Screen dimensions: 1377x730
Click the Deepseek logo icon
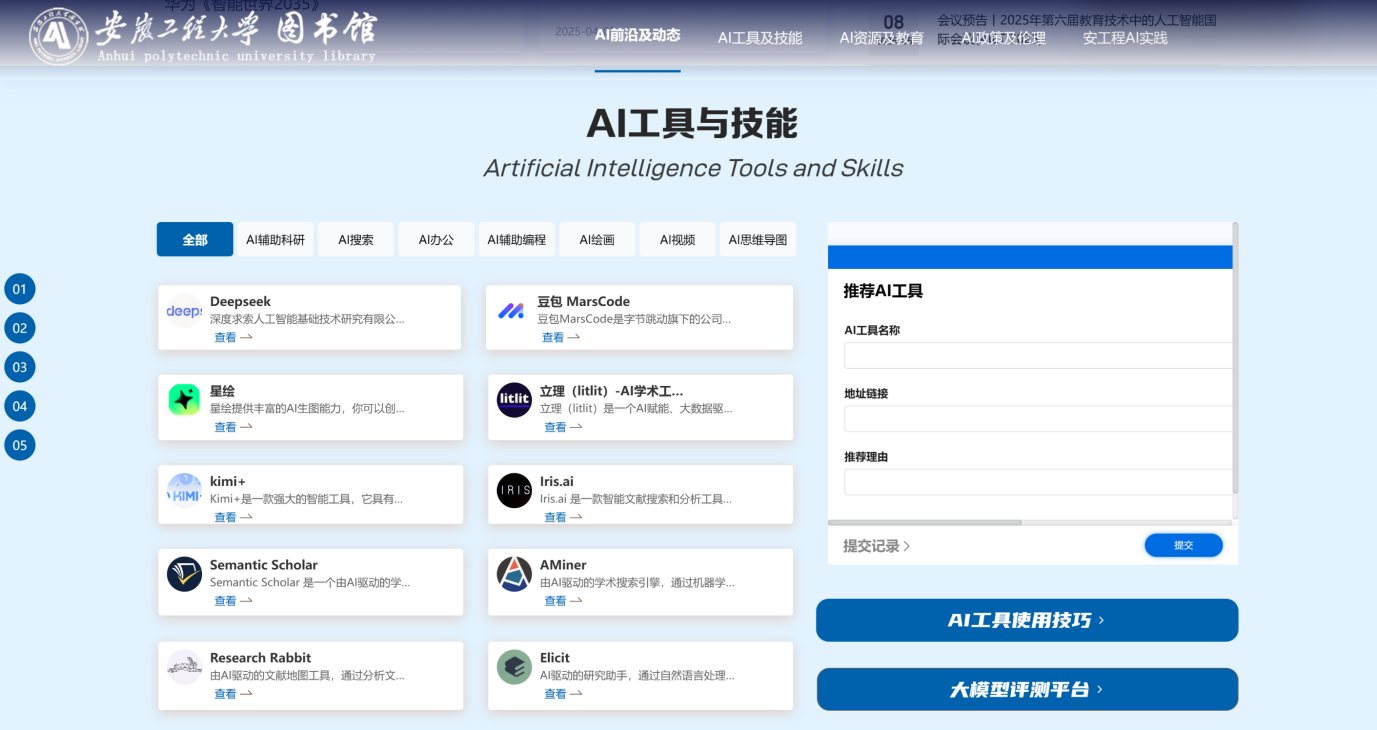point(184,311)
